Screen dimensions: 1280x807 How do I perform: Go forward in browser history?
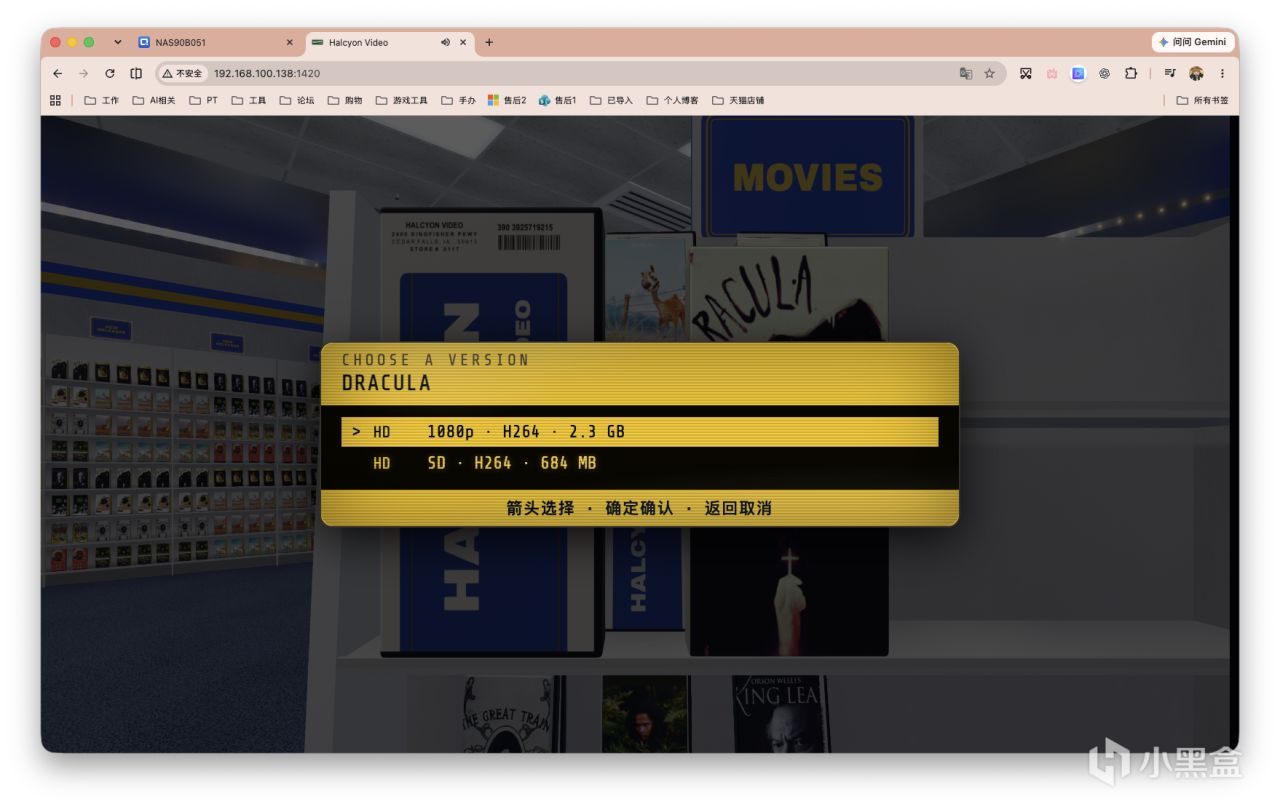[x=83, y=73]
